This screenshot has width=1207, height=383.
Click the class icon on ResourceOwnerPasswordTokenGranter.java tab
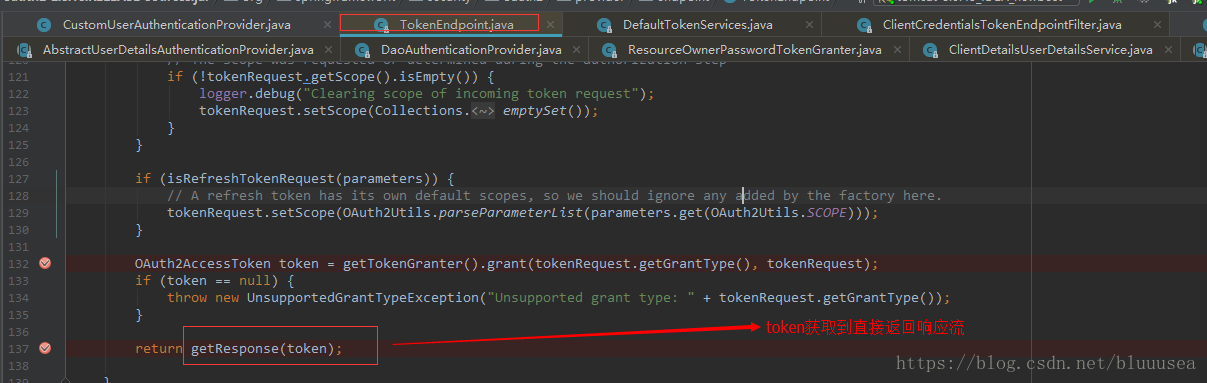click(608, 49)
